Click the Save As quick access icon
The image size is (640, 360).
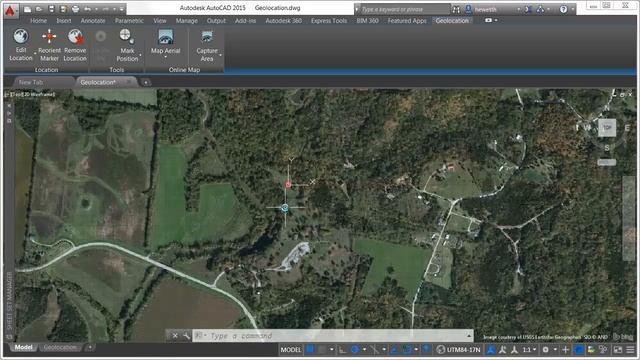click(x=63, y=9)
